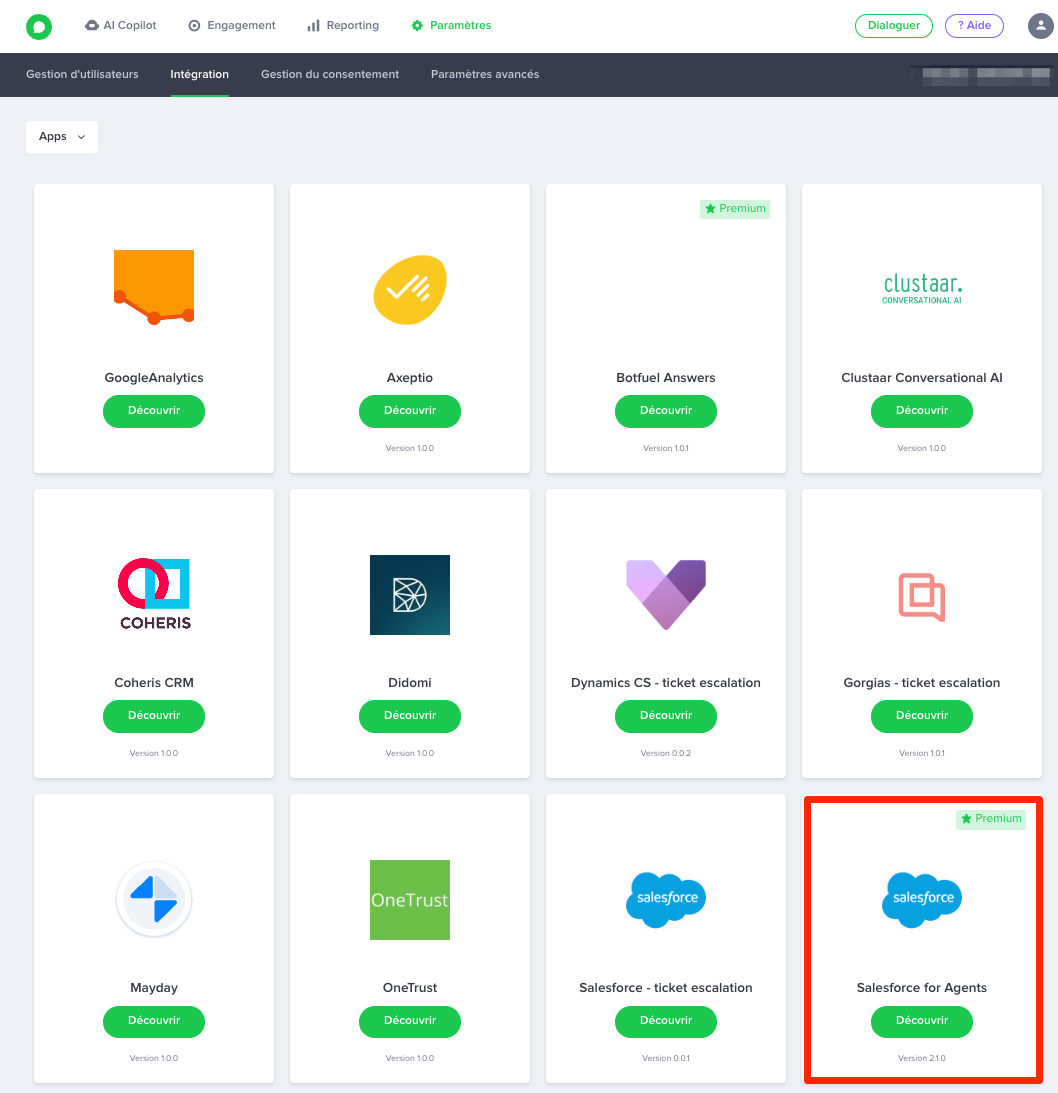Click the Aide help button
This screenshot has width=1058, height=1093.
click(974, 26)
